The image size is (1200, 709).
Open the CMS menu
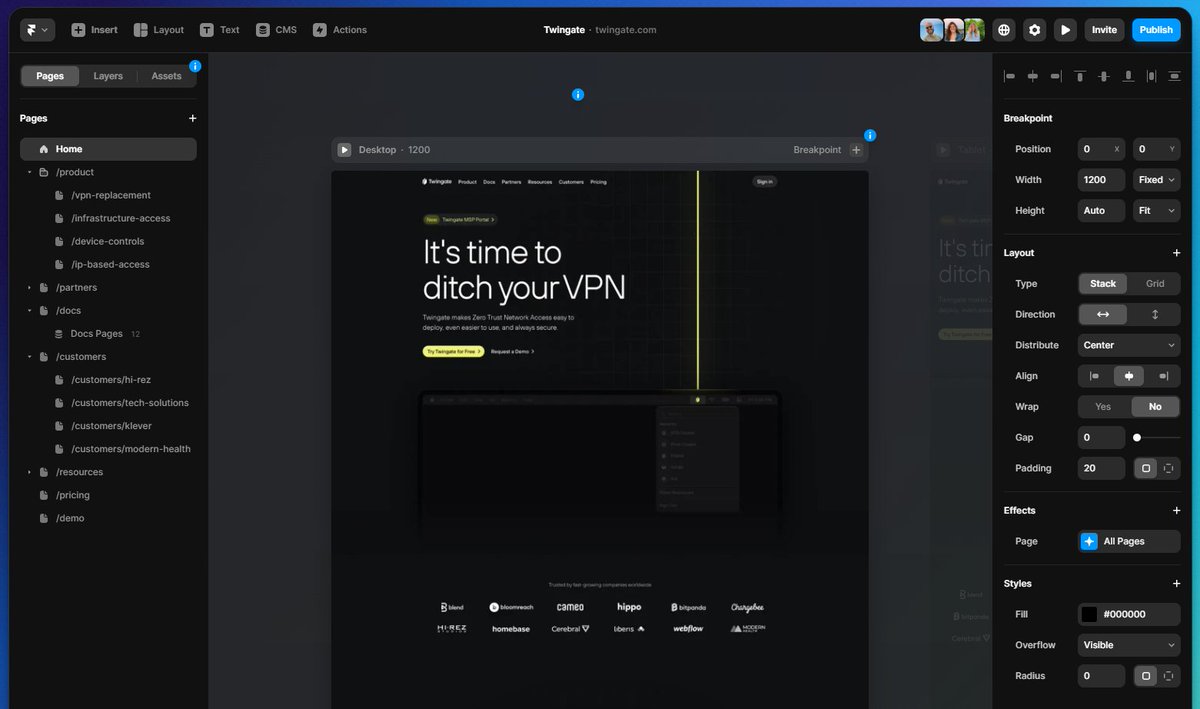coord(276,30)
